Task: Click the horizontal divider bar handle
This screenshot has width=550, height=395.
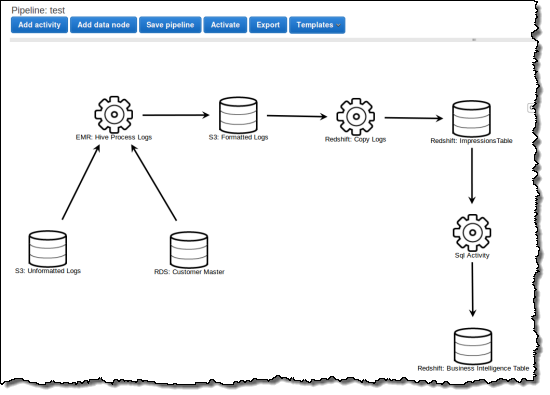Action: [474, 40]
